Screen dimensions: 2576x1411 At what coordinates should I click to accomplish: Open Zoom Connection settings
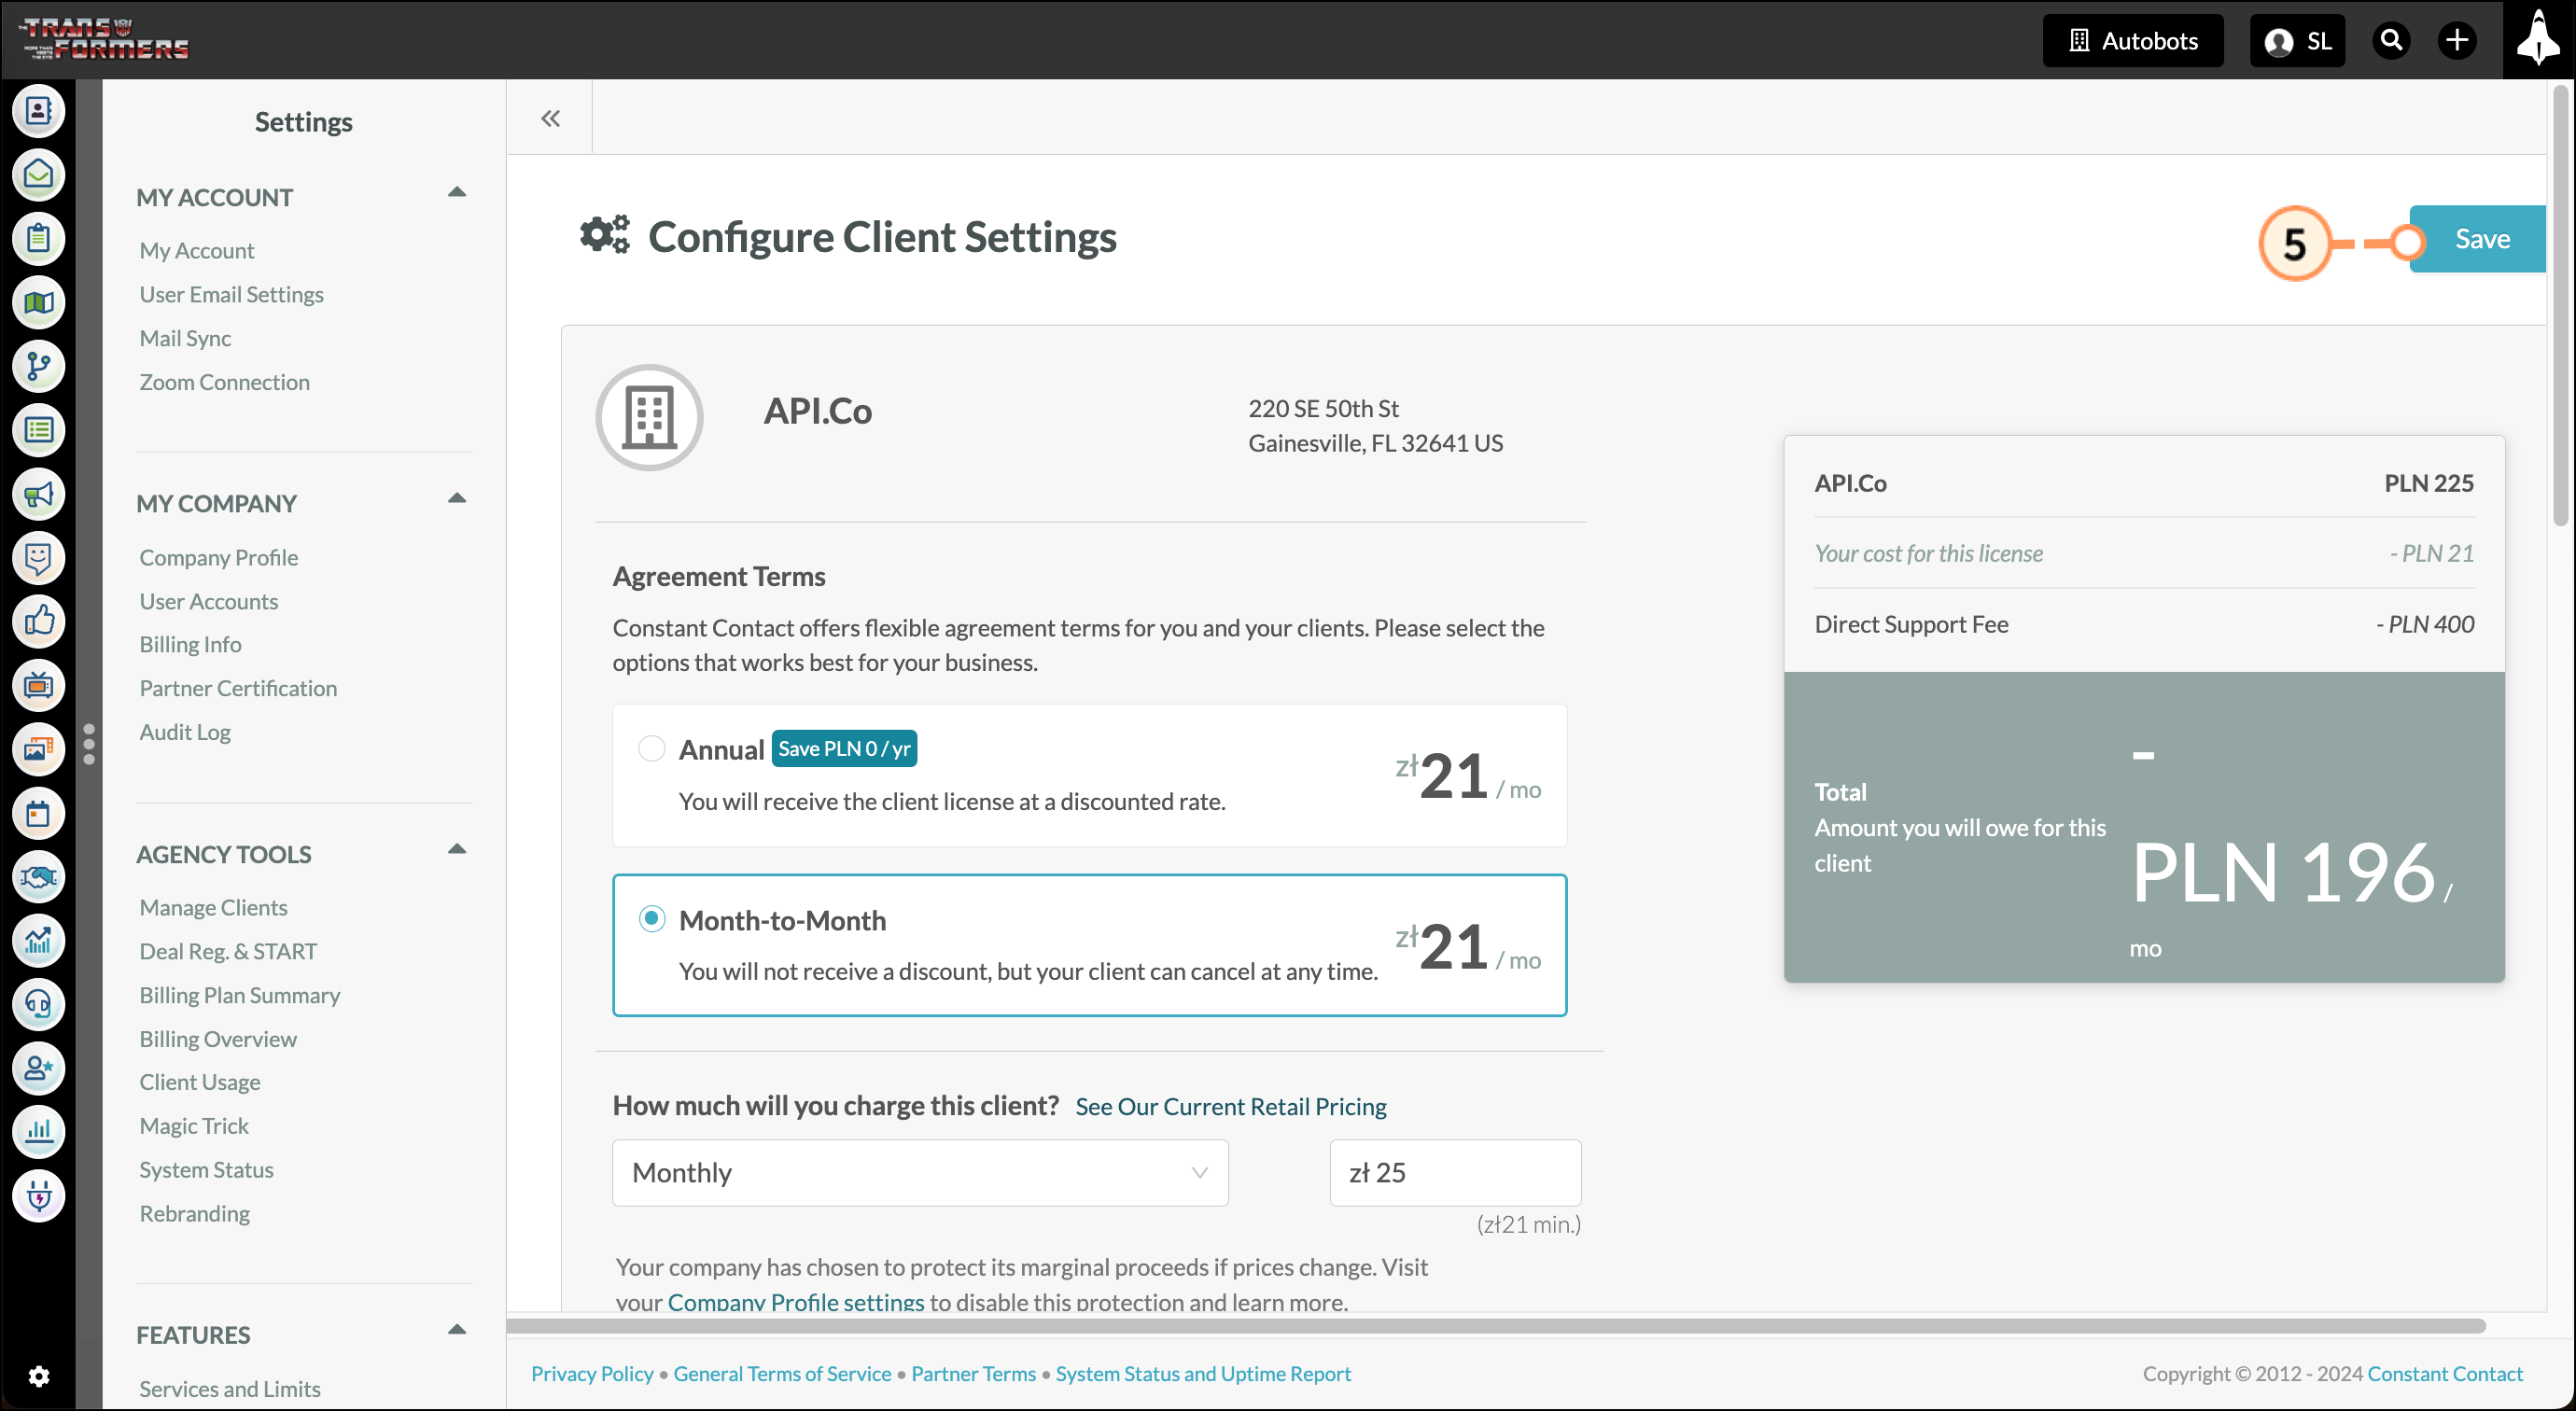pyautogui.click(x=224, y=382)
